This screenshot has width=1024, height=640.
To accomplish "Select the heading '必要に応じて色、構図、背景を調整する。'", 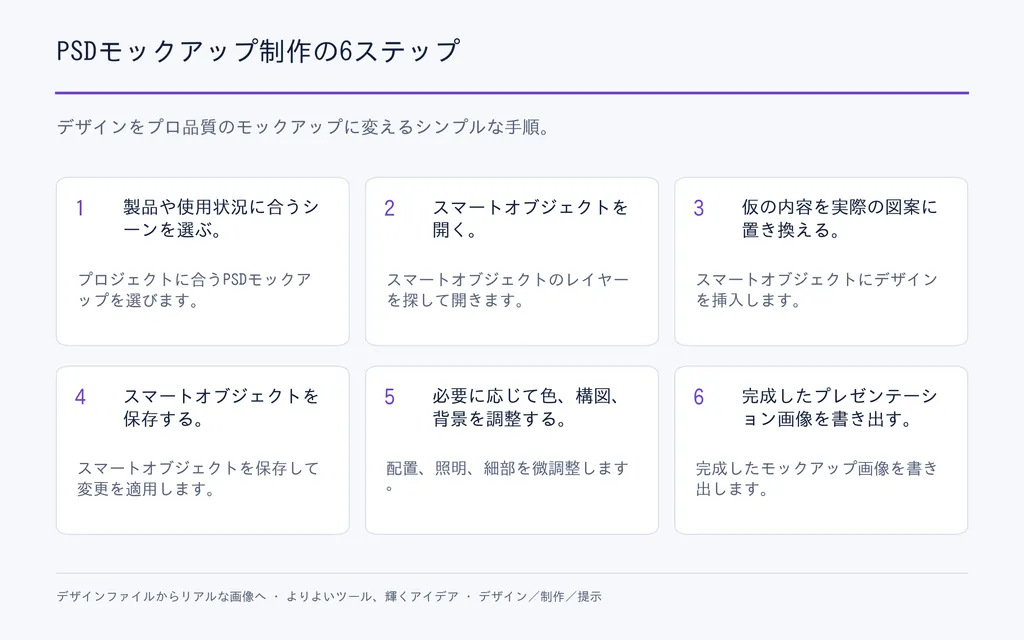I will click(526, 407).
